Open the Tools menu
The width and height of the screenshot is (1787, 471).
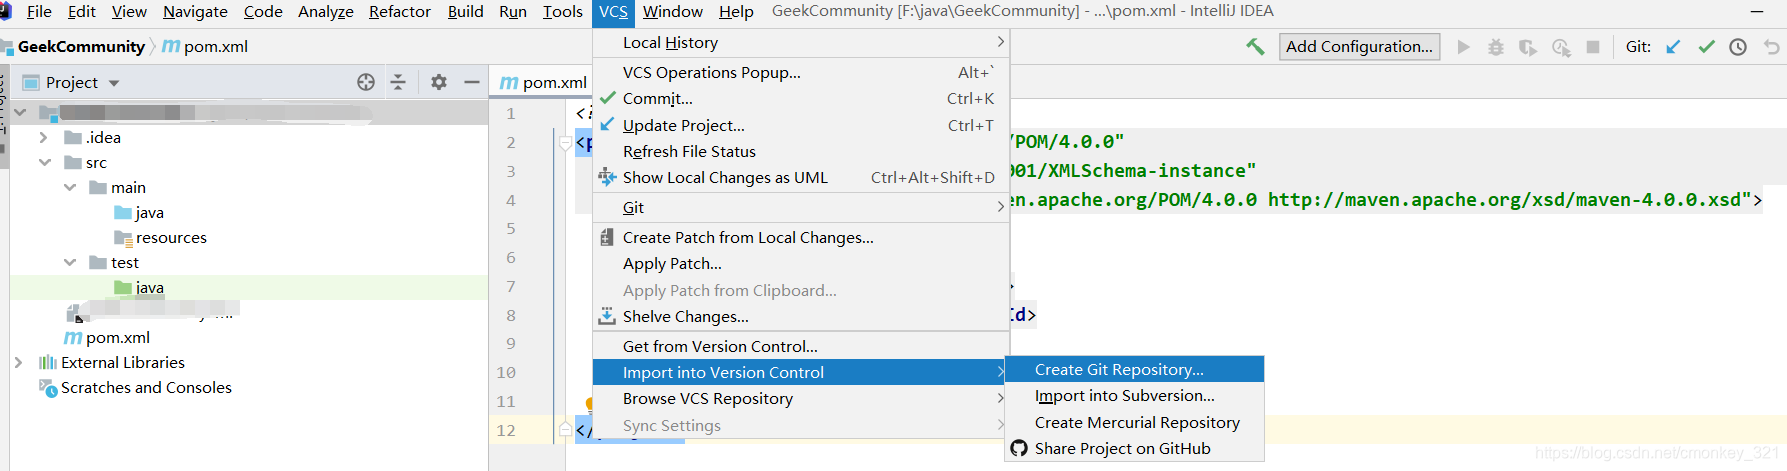point(562,12)
